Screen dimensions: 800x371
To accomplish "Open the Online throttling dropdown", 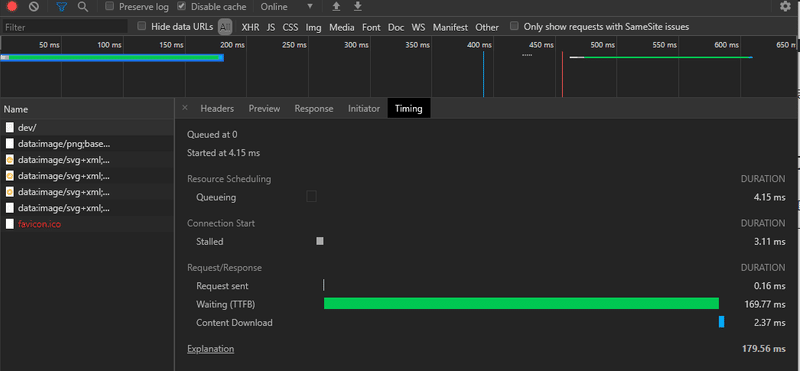I will pyautogui.click(x=287, y=7).
